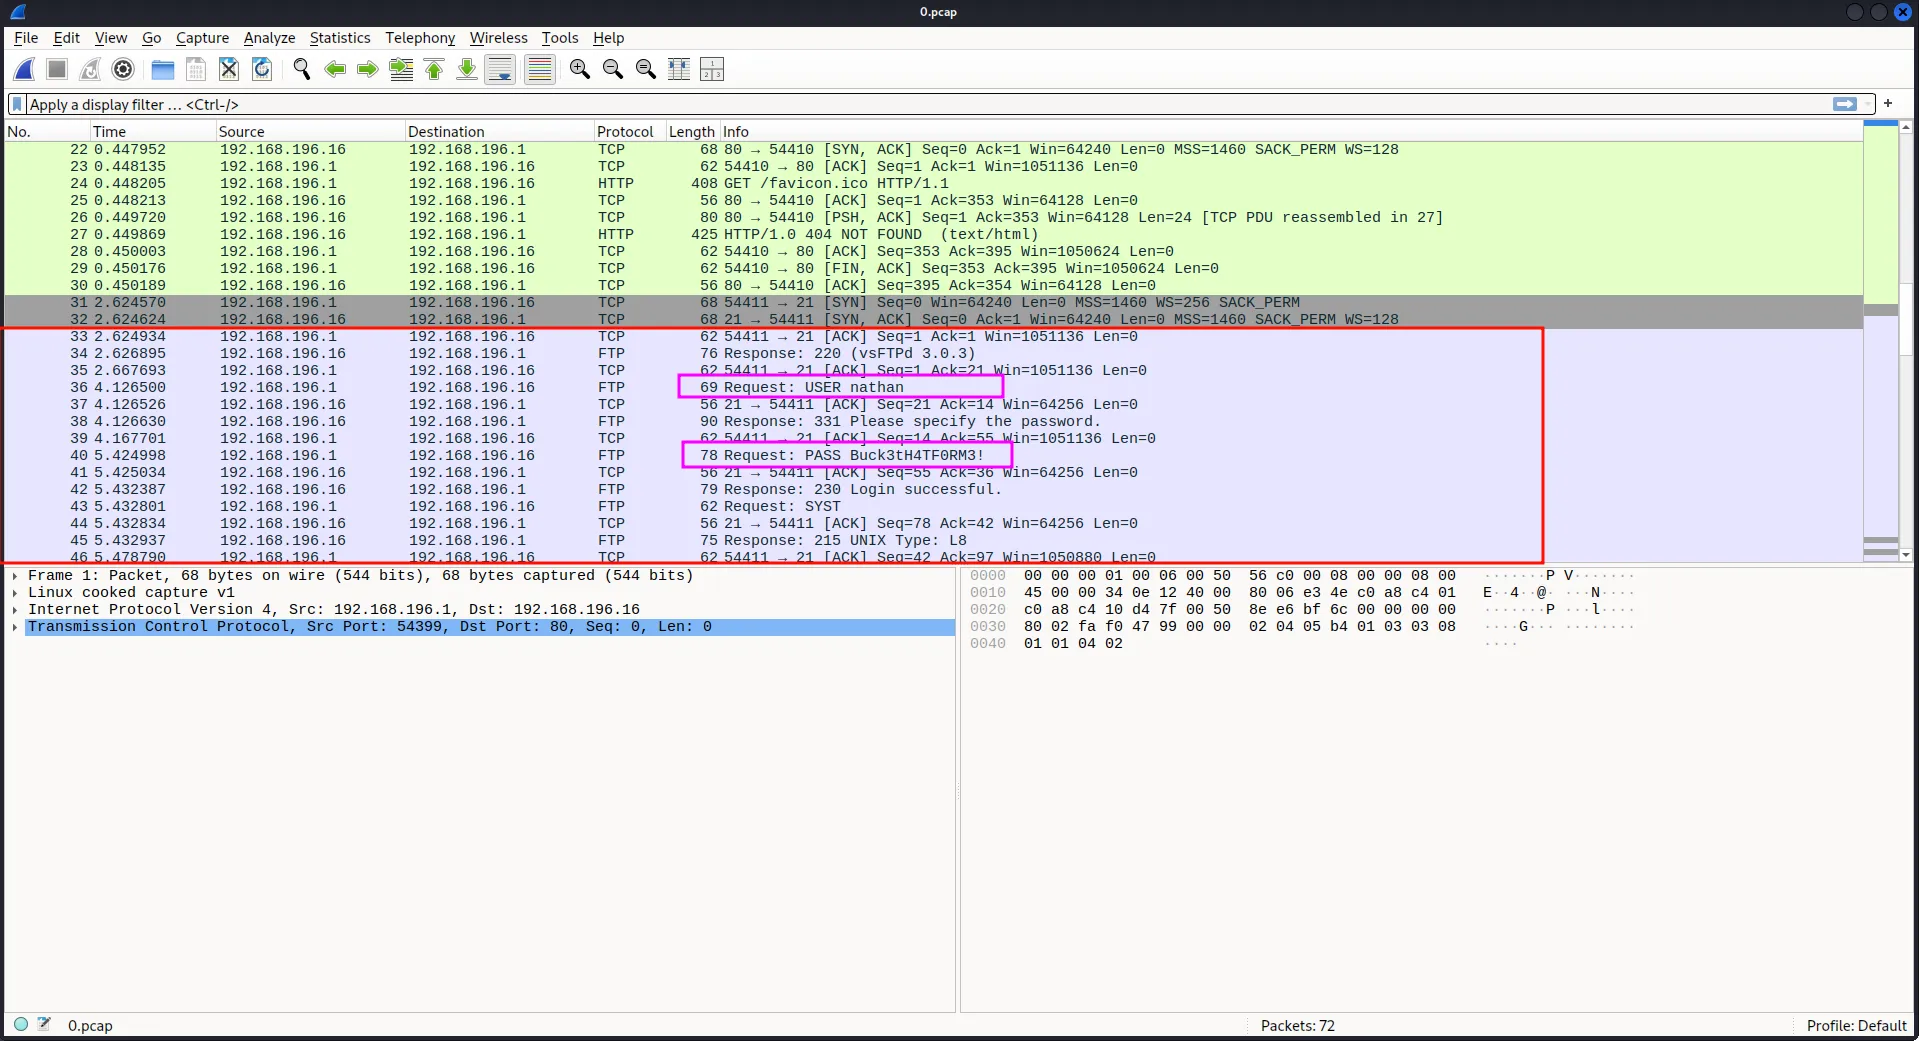Screen dimensions: 1919x1041
Task: Expand the Frame 1 tree item
Action: point(15,576)
